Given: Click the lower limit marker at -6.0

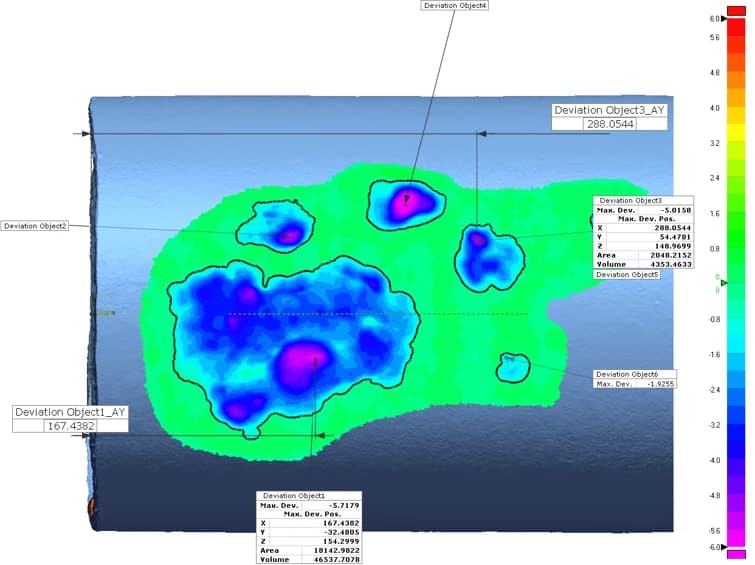Looking at the screenshot, I should (724, 547).
